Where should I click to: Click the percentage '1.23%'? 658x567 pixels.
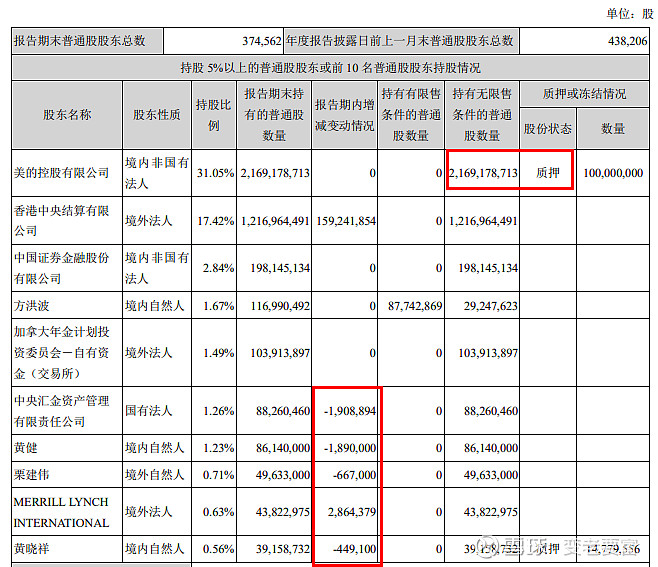(218, 448)
